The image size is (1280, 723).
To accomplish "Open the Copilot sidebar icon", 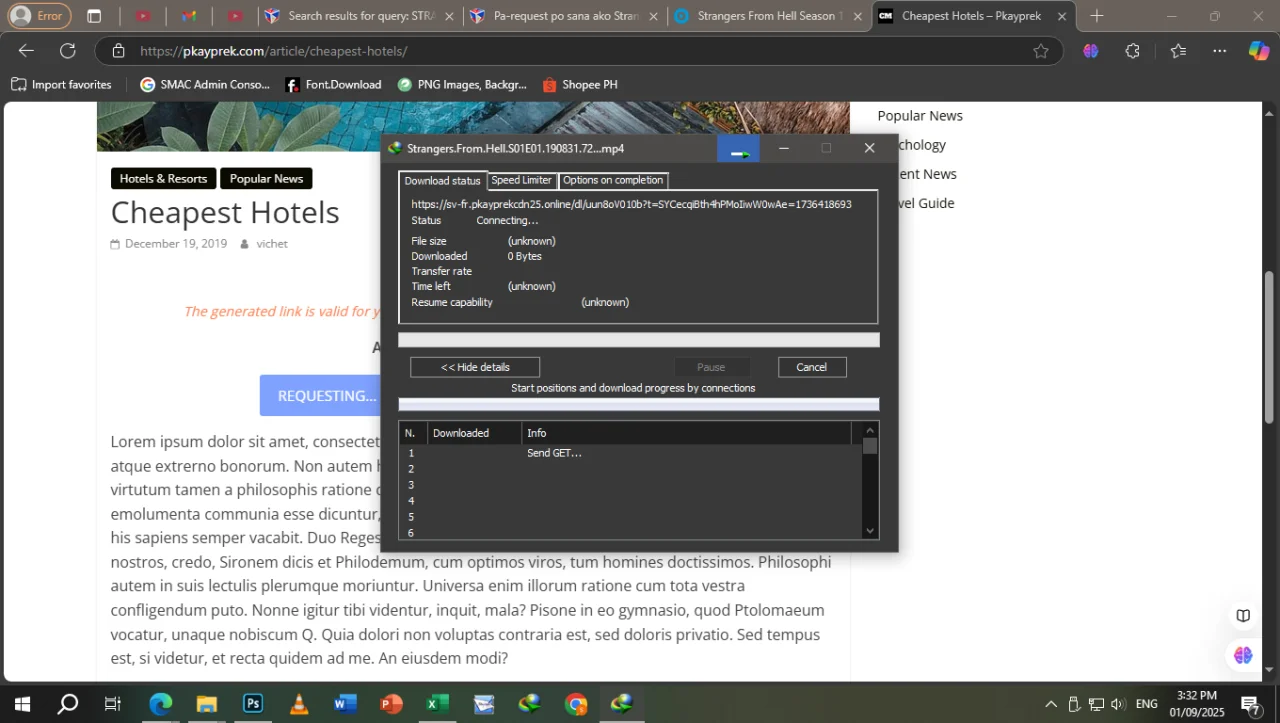I will point(1259,51).
